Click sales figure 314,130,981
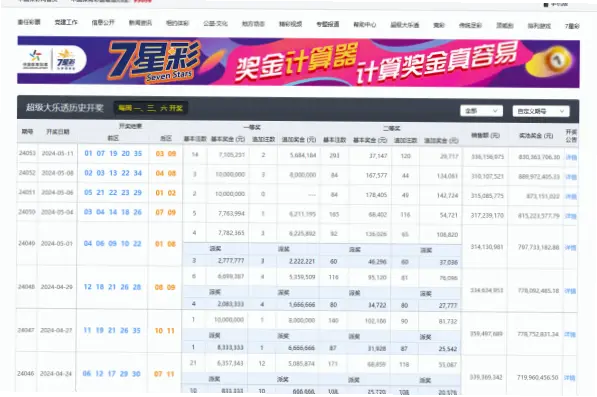The image size is (597, 397). (x=487, y=247)
